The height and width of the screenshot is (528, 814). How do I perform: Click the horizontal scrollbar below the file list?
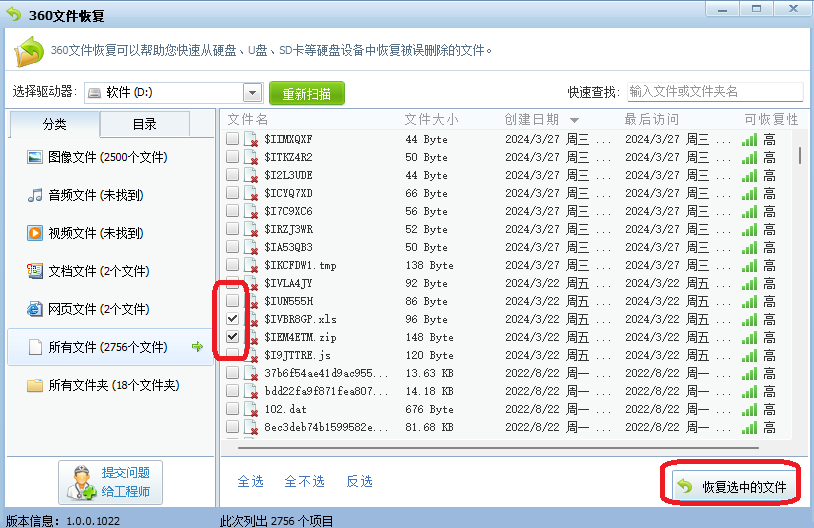tap(498, 447)
